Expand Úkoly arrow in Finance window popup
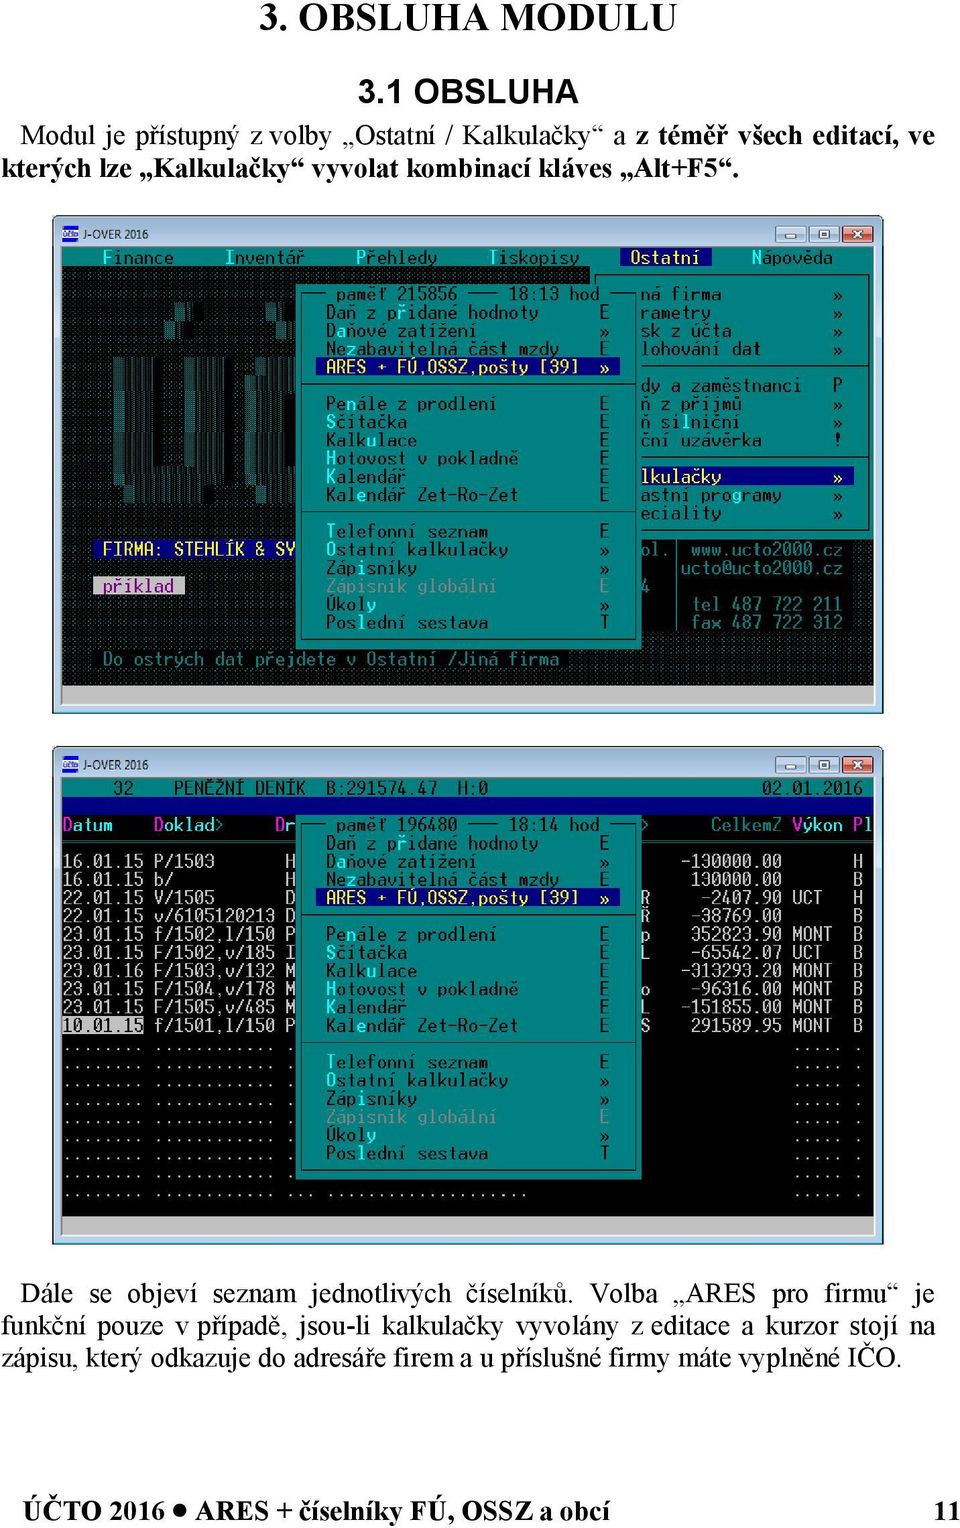Viewport: 960px width, 1528px height. tap(605, 606)
